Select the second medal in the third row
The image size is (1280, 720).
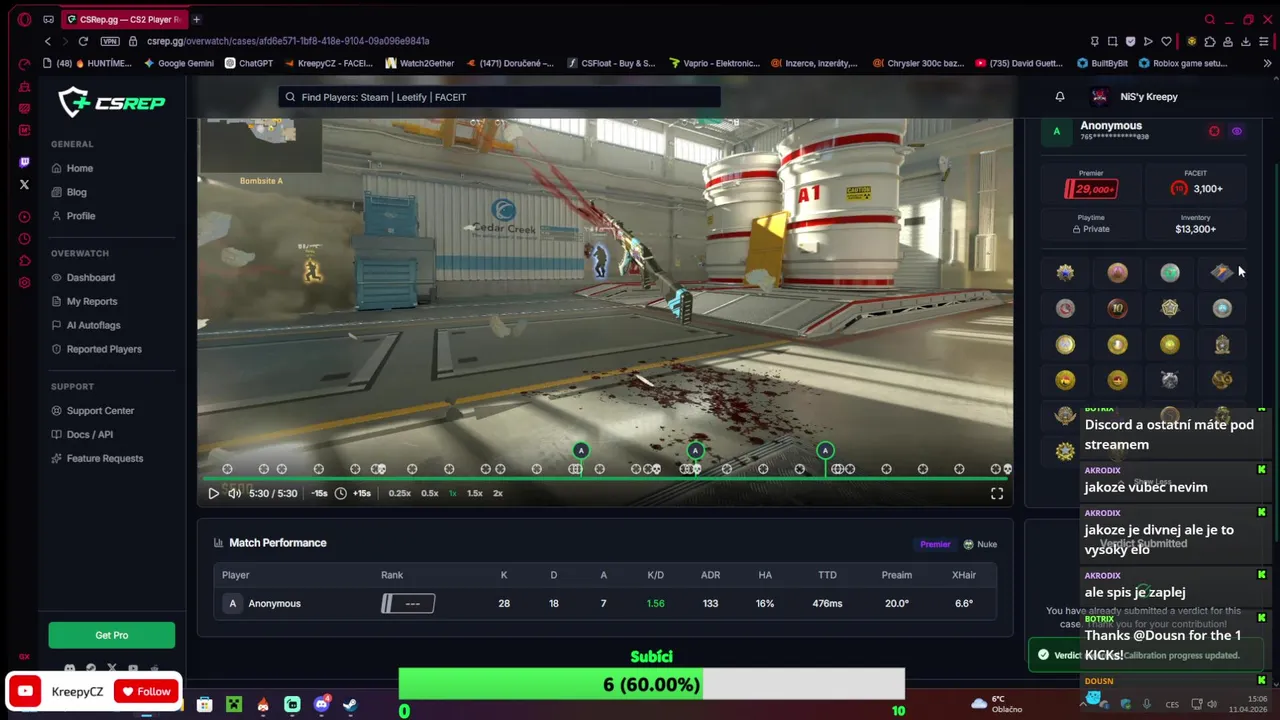(x=1117, y=344)
